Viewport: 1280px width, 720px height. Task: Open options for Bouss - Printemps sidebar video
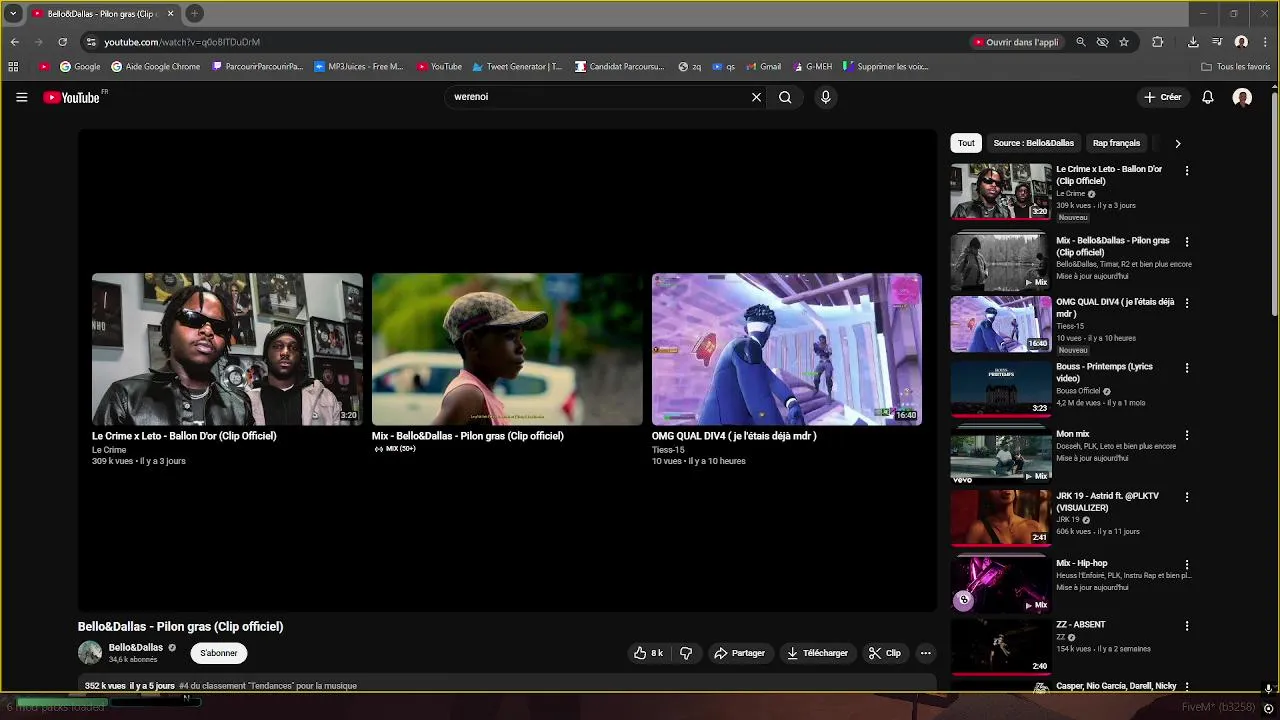(x=1187, y=368)
